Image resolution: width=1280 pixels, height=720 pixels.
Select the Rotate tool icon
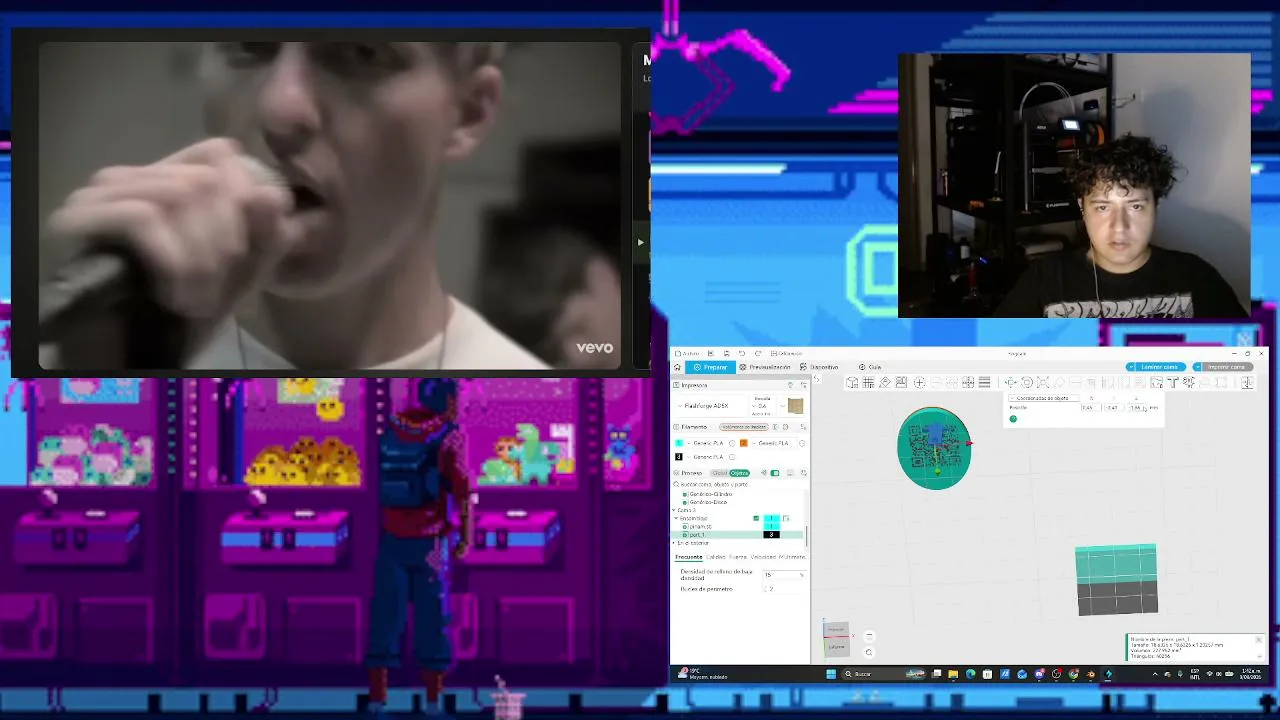coord(1027,382)
